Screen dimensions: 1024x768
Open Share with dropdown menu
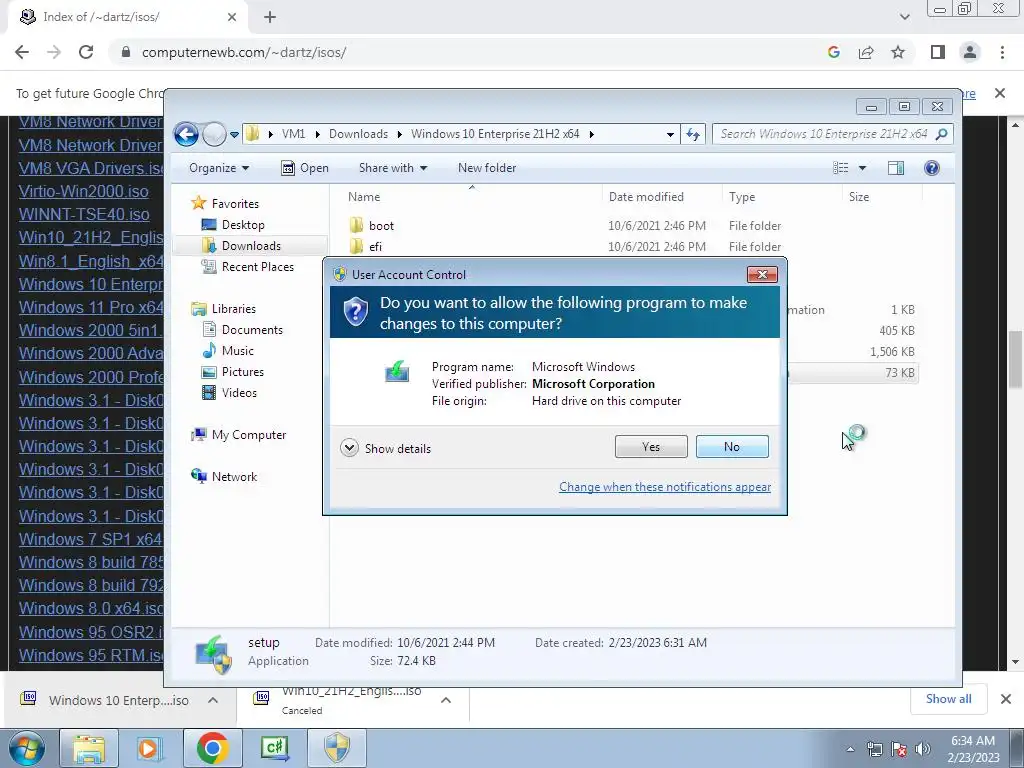coord(392,168)
